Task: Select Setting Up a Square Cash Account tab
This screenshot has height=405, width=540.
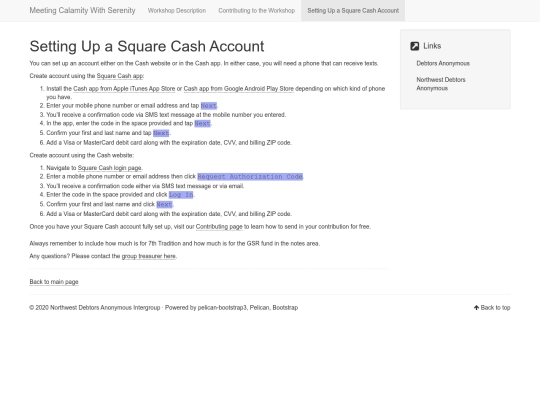Action: 353,11
